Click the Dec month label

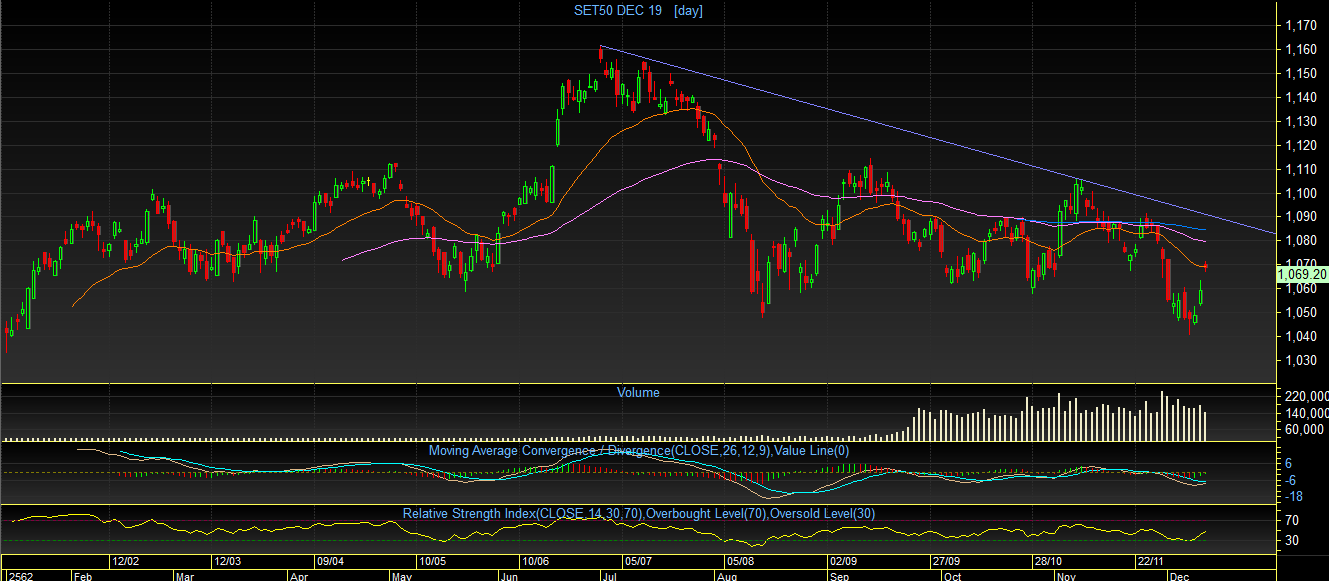[x=1181, y=576]
